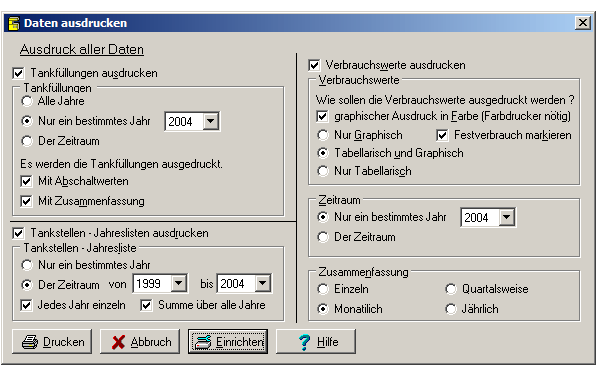The width and height of the screenshot is (597, 374).
Task: Toggle Jedes Jahr einzeln checkbox
Action: click(x=26, y=305)
